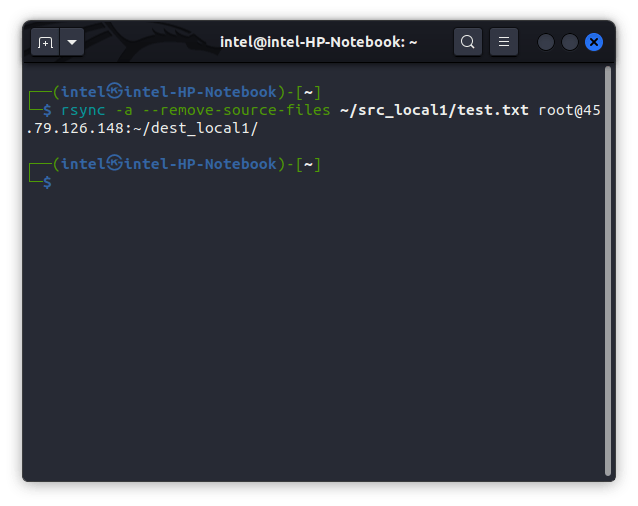Image resolution: width=638 pixels, height=506 pixels.
Task: Click the root@45 destination text
Action: click(x=569, y=110)
